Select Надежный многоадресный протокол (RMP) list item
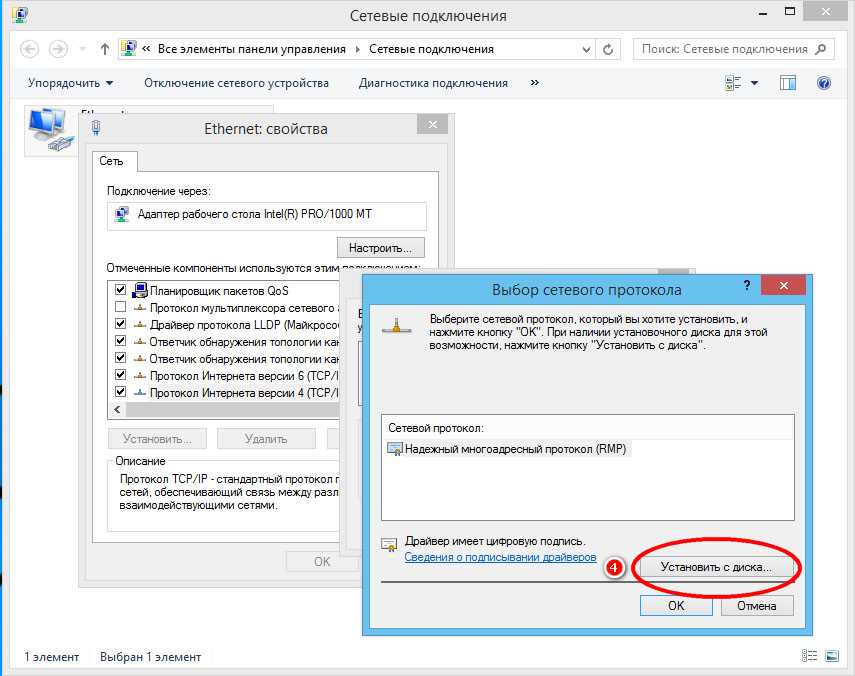Image resolution: width=855 pixels, height=676 pixels. 514,449
